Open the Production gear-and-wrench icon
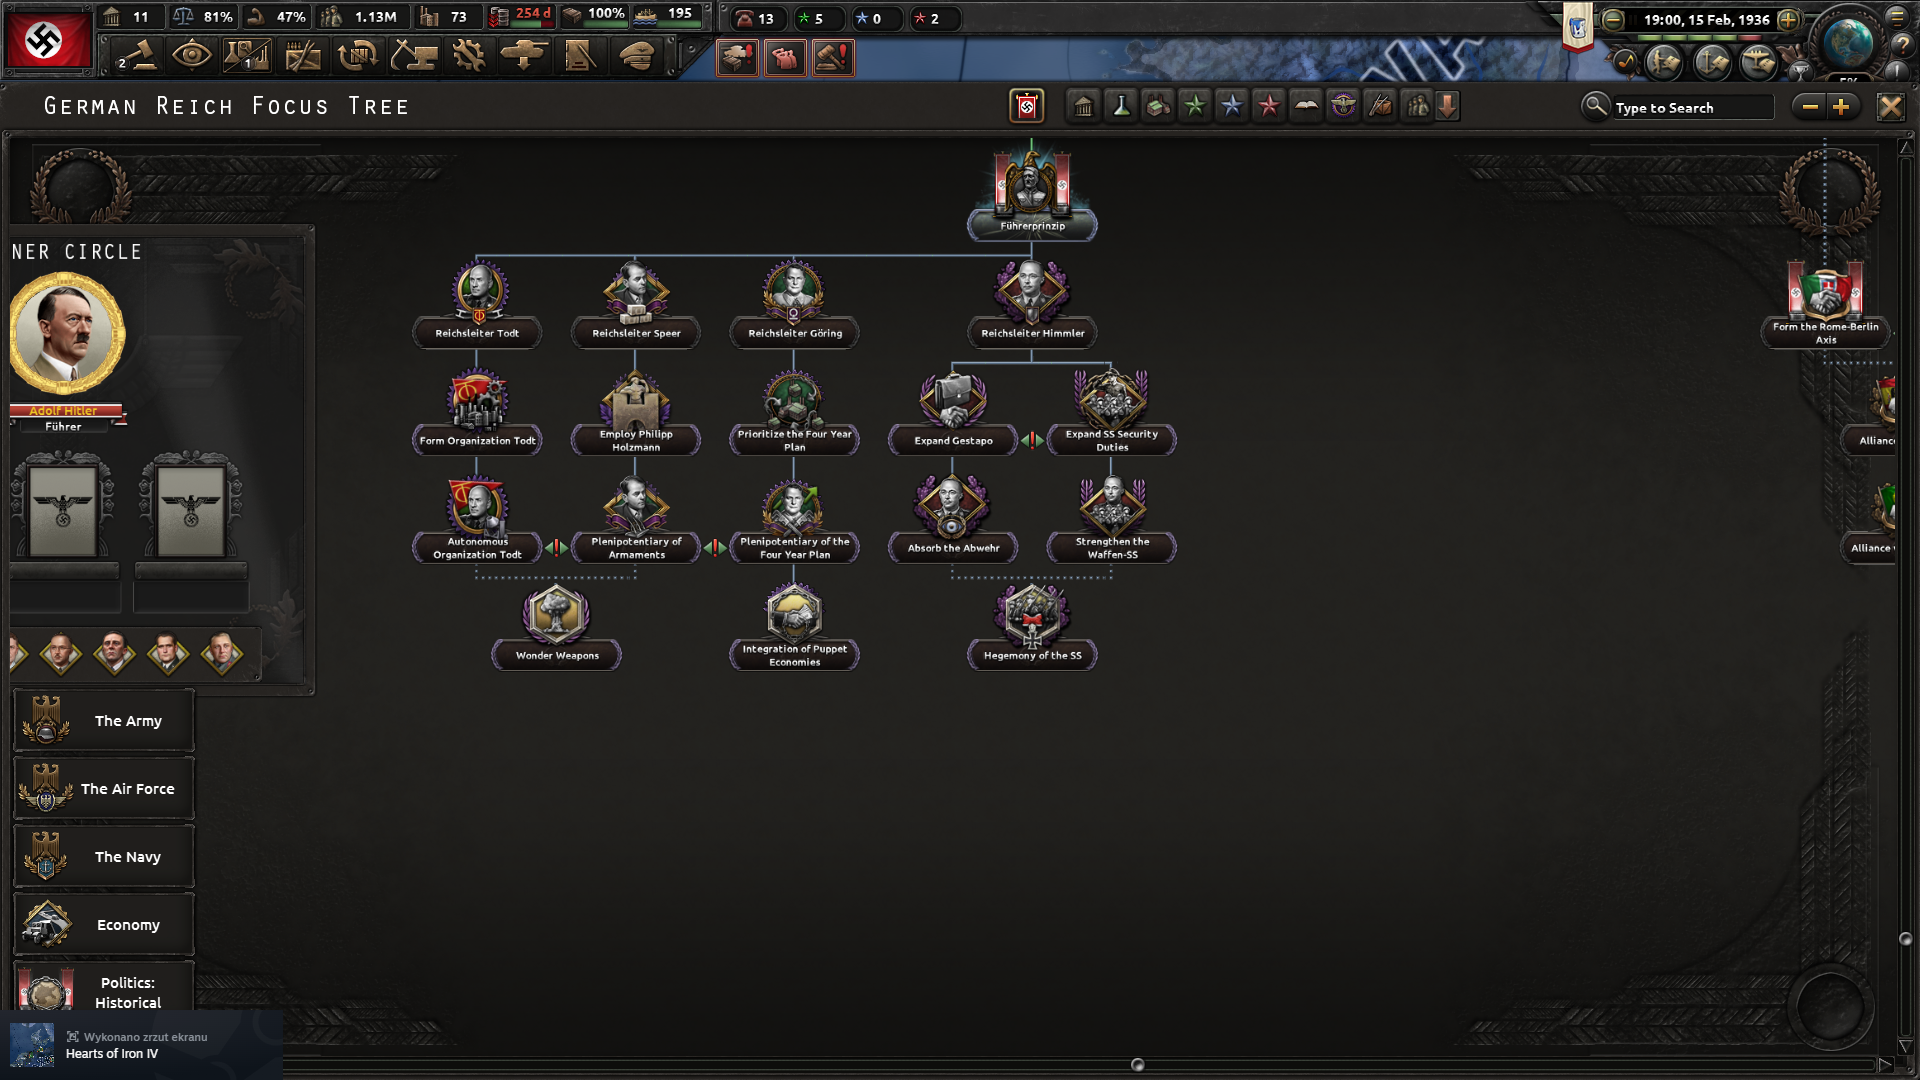Screen dimensions: 1920x1080 point(469,56)
